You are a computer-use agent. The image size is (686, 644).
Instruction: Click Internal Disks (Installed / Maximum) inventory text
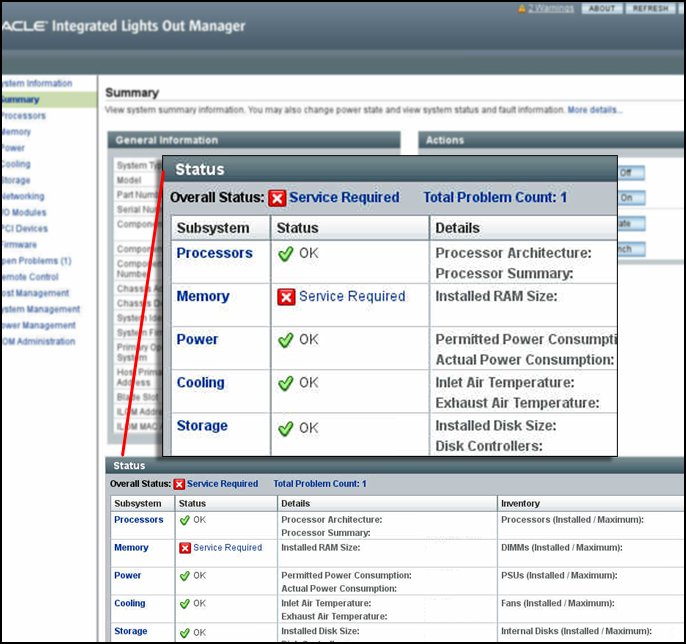(x=576, y=631)
